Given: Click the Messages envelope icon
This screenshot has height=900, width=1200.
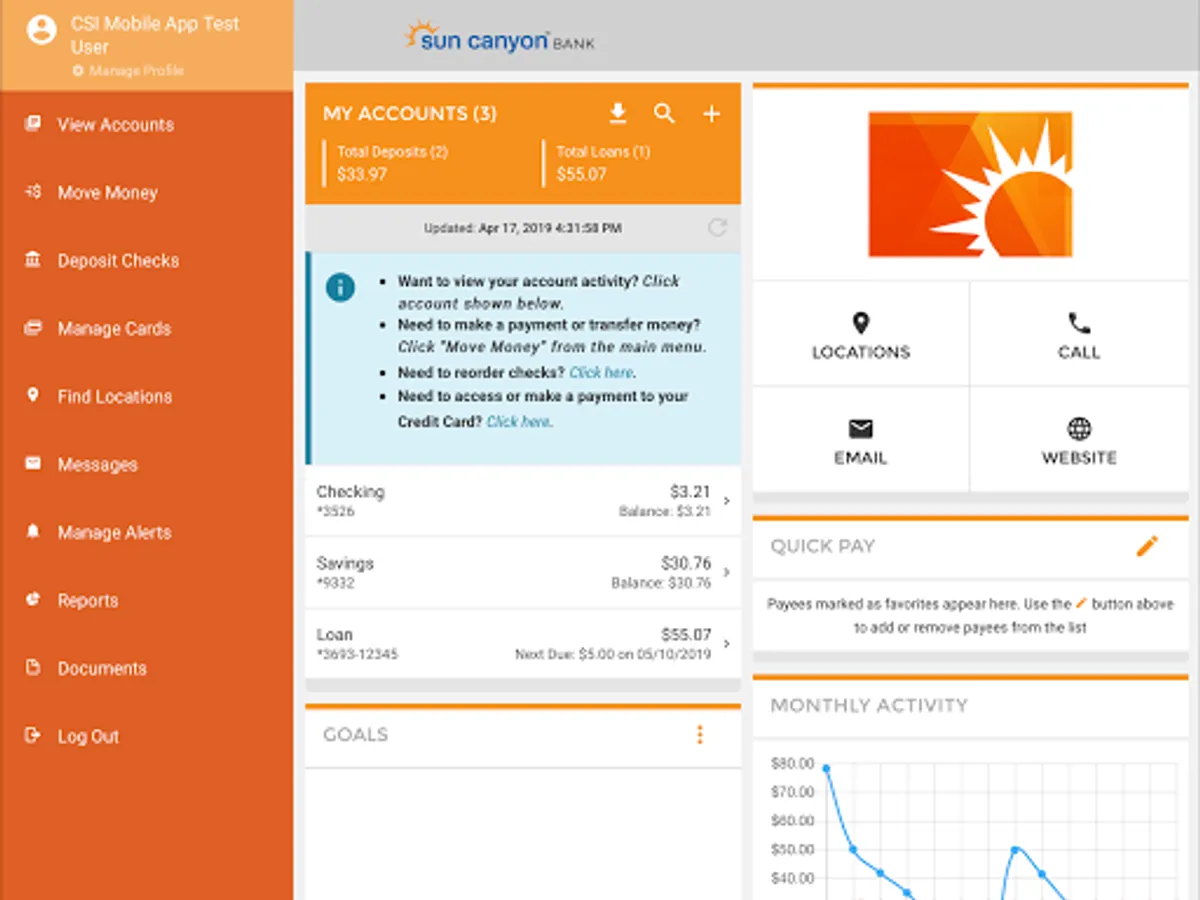Looking at the screenshot, I should pyautogui.click(x=33, y=464).
